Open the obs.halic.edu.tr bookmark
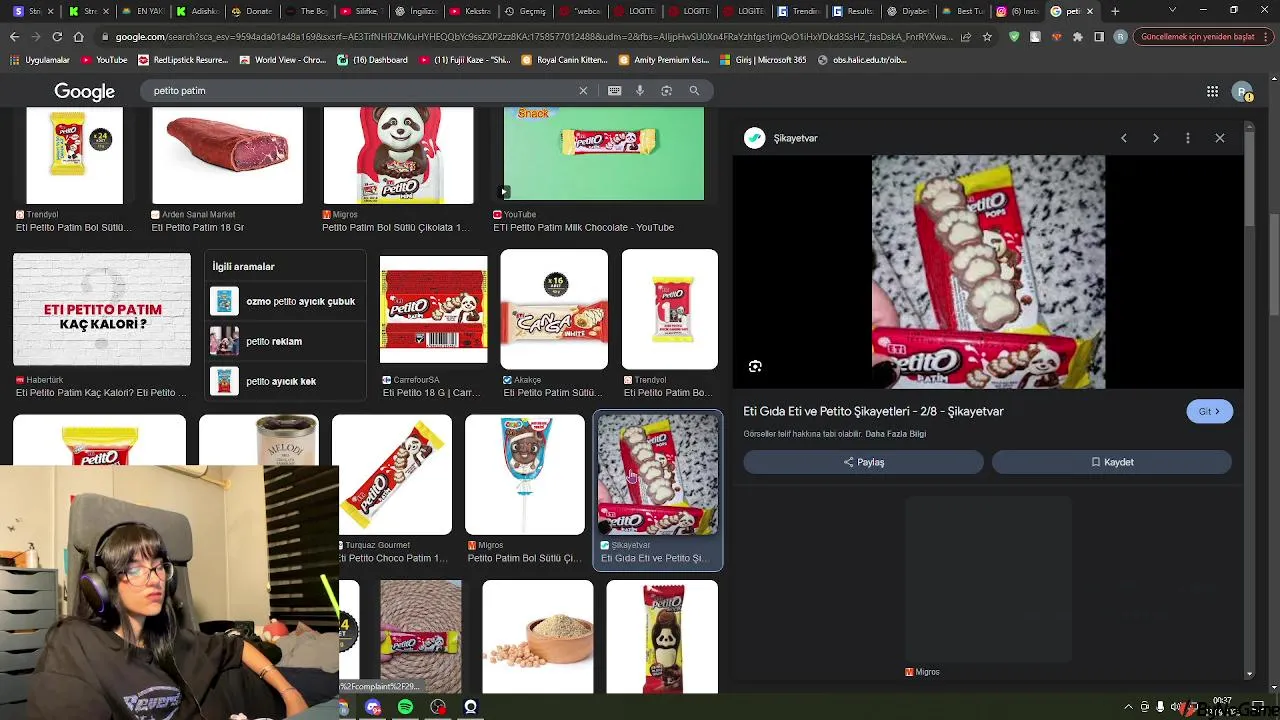1280x720 pixels. tap(862, 60)
